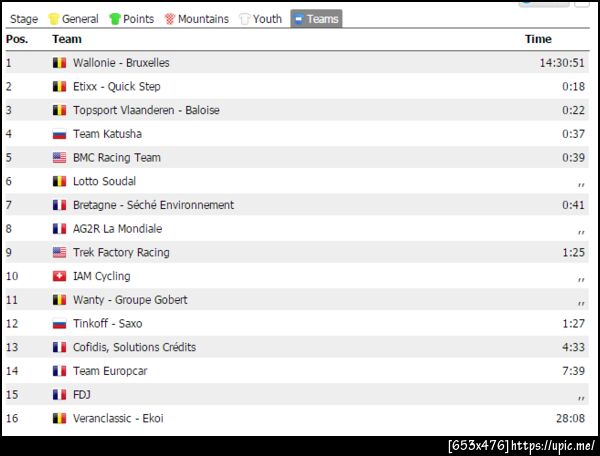Select the 28:08 time gap
The height and width of the screenshot is (456, 600).
(570, 419)
